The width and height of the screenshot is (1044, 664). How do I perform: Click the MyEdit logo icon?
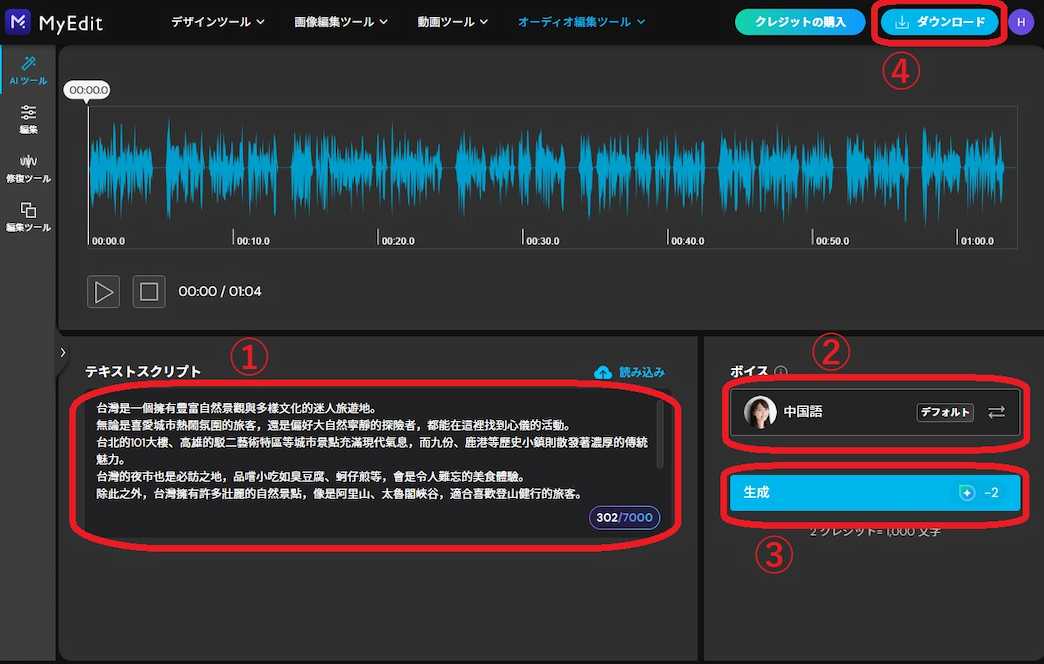[17, 20]
